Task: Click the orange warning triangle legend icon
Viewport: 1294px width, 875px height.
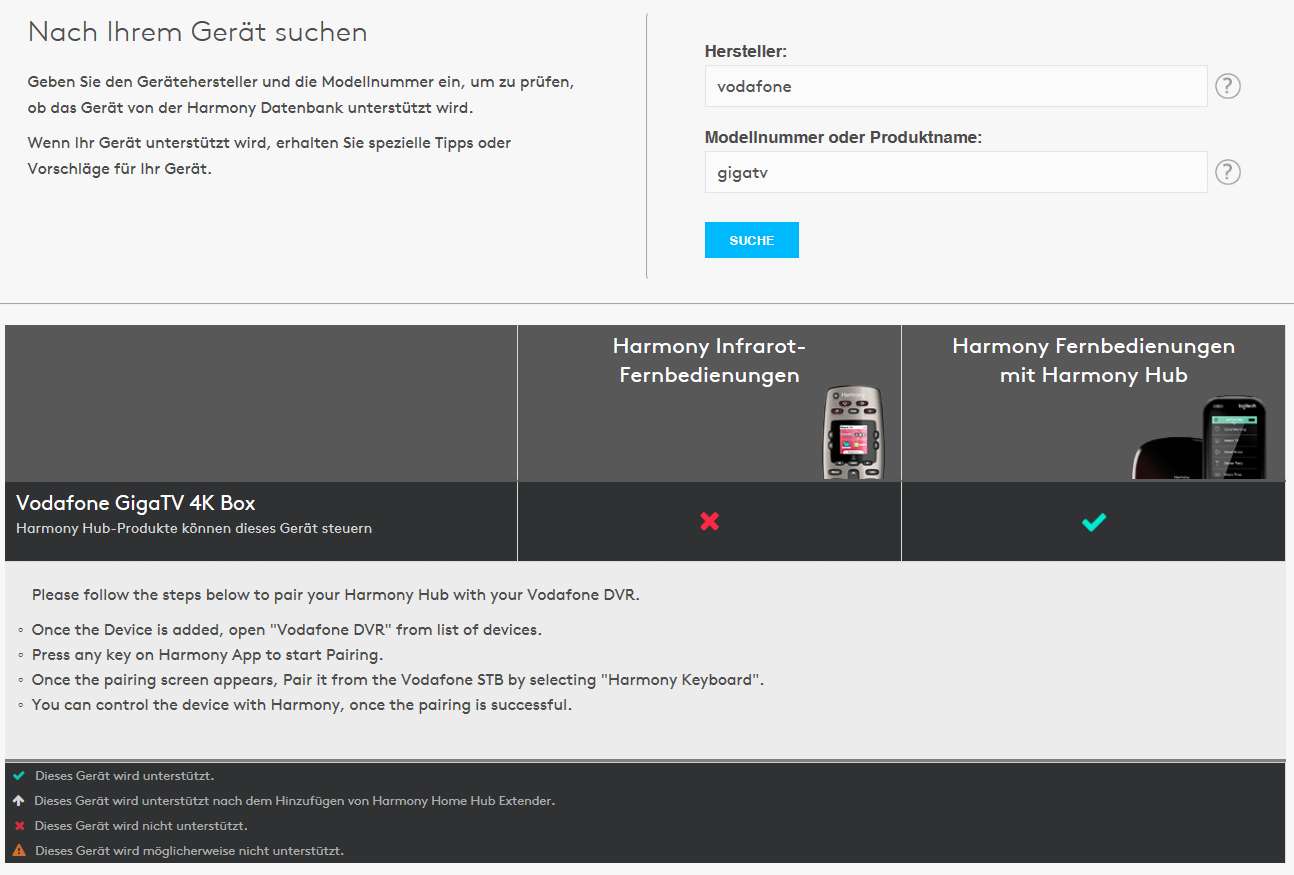Action: pyautogui.click(x=19, y=851)
